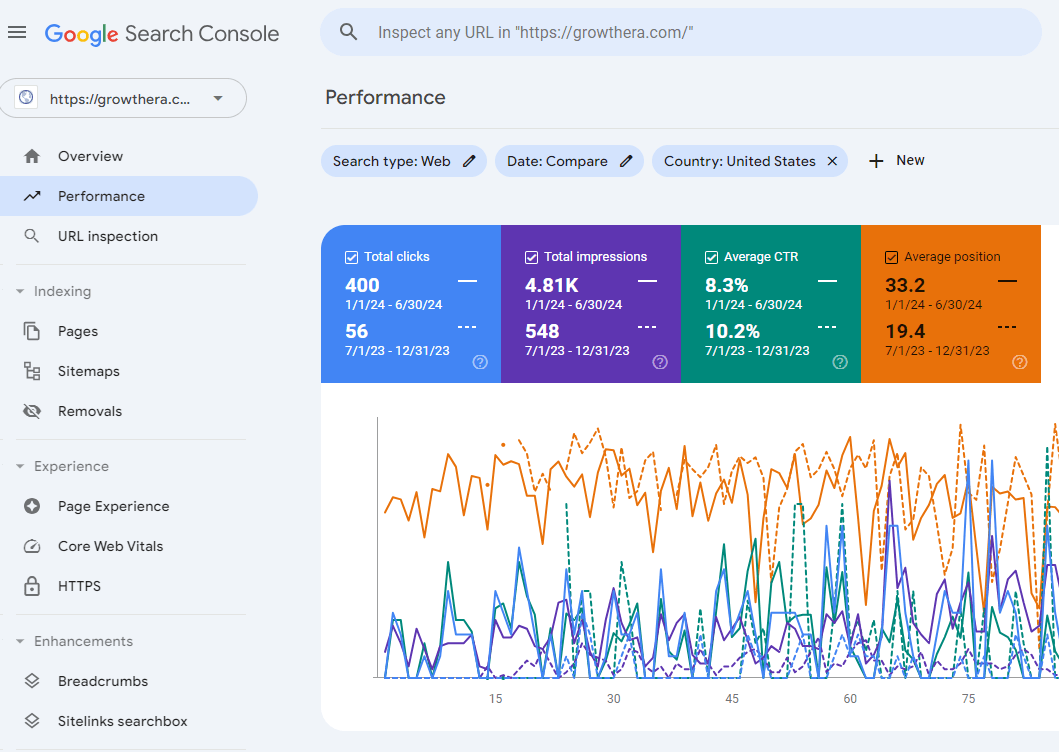Click the help icon on Total clicks card
Screen dimensions: 1059x752
tap(480, 362)
